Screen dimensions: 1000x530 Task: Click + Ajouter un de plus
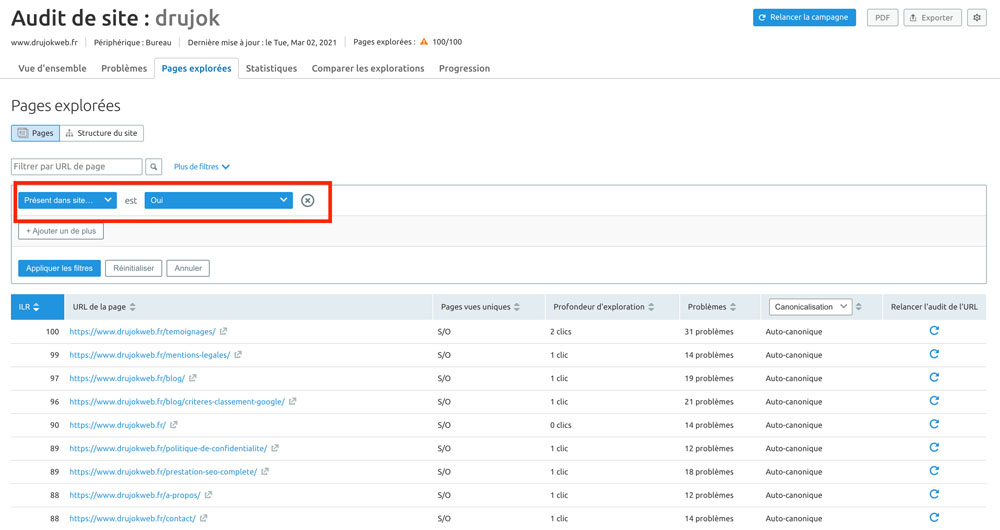pos(61,231)
